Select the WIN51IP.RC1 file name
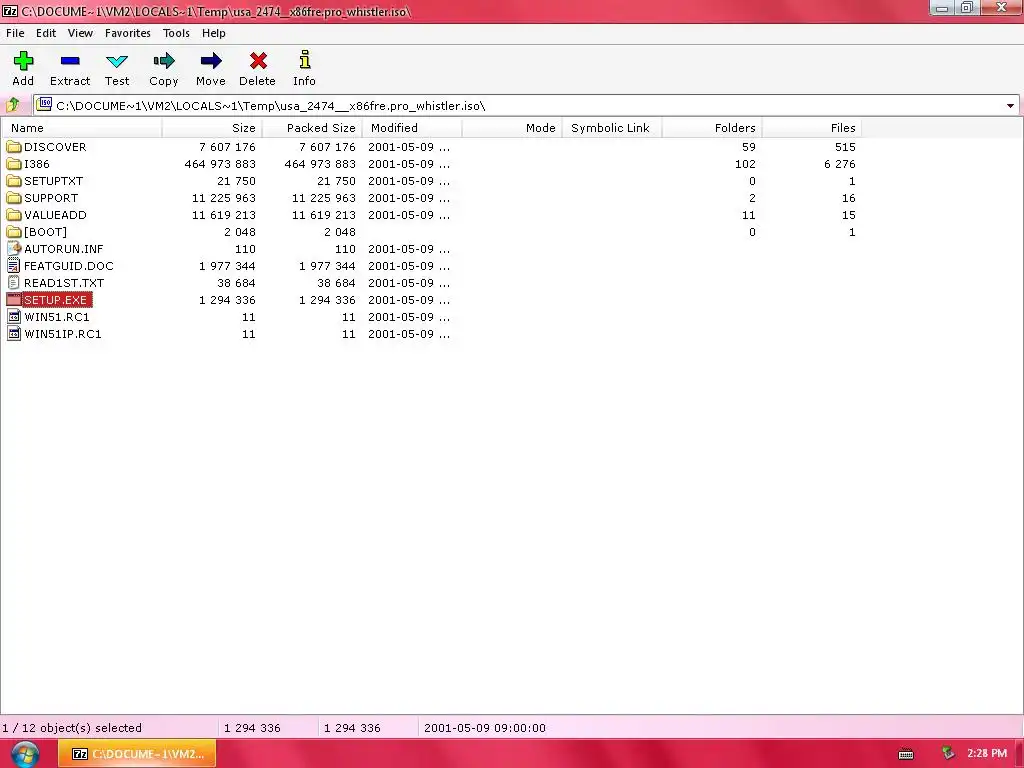 pos(63,334)
